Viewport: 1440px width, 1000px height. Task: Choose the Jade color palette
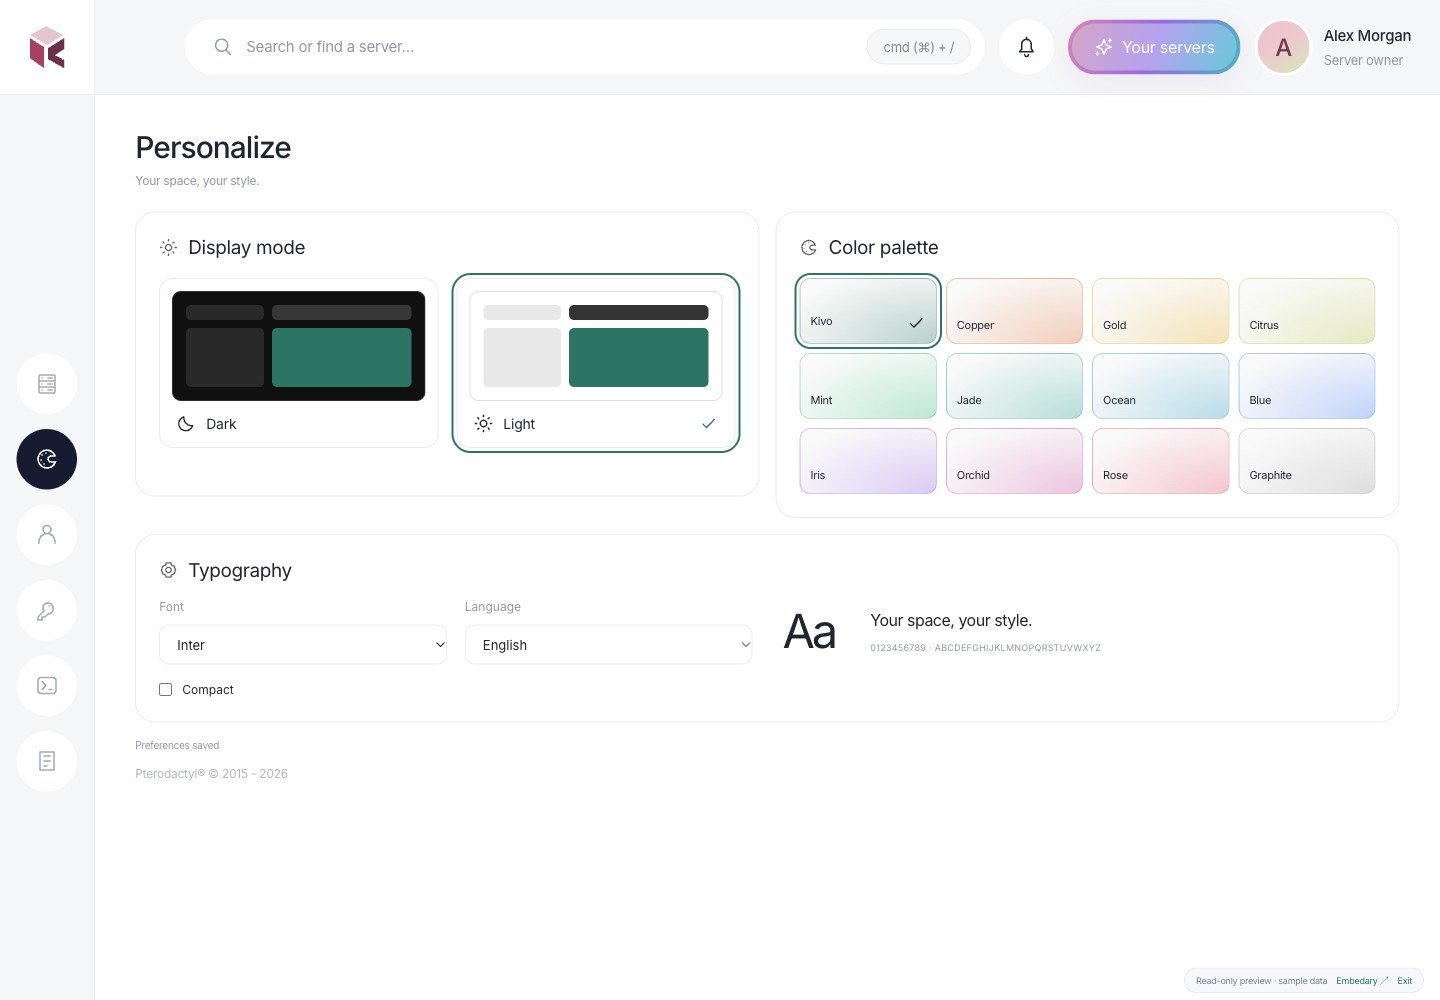[1014, 386]
